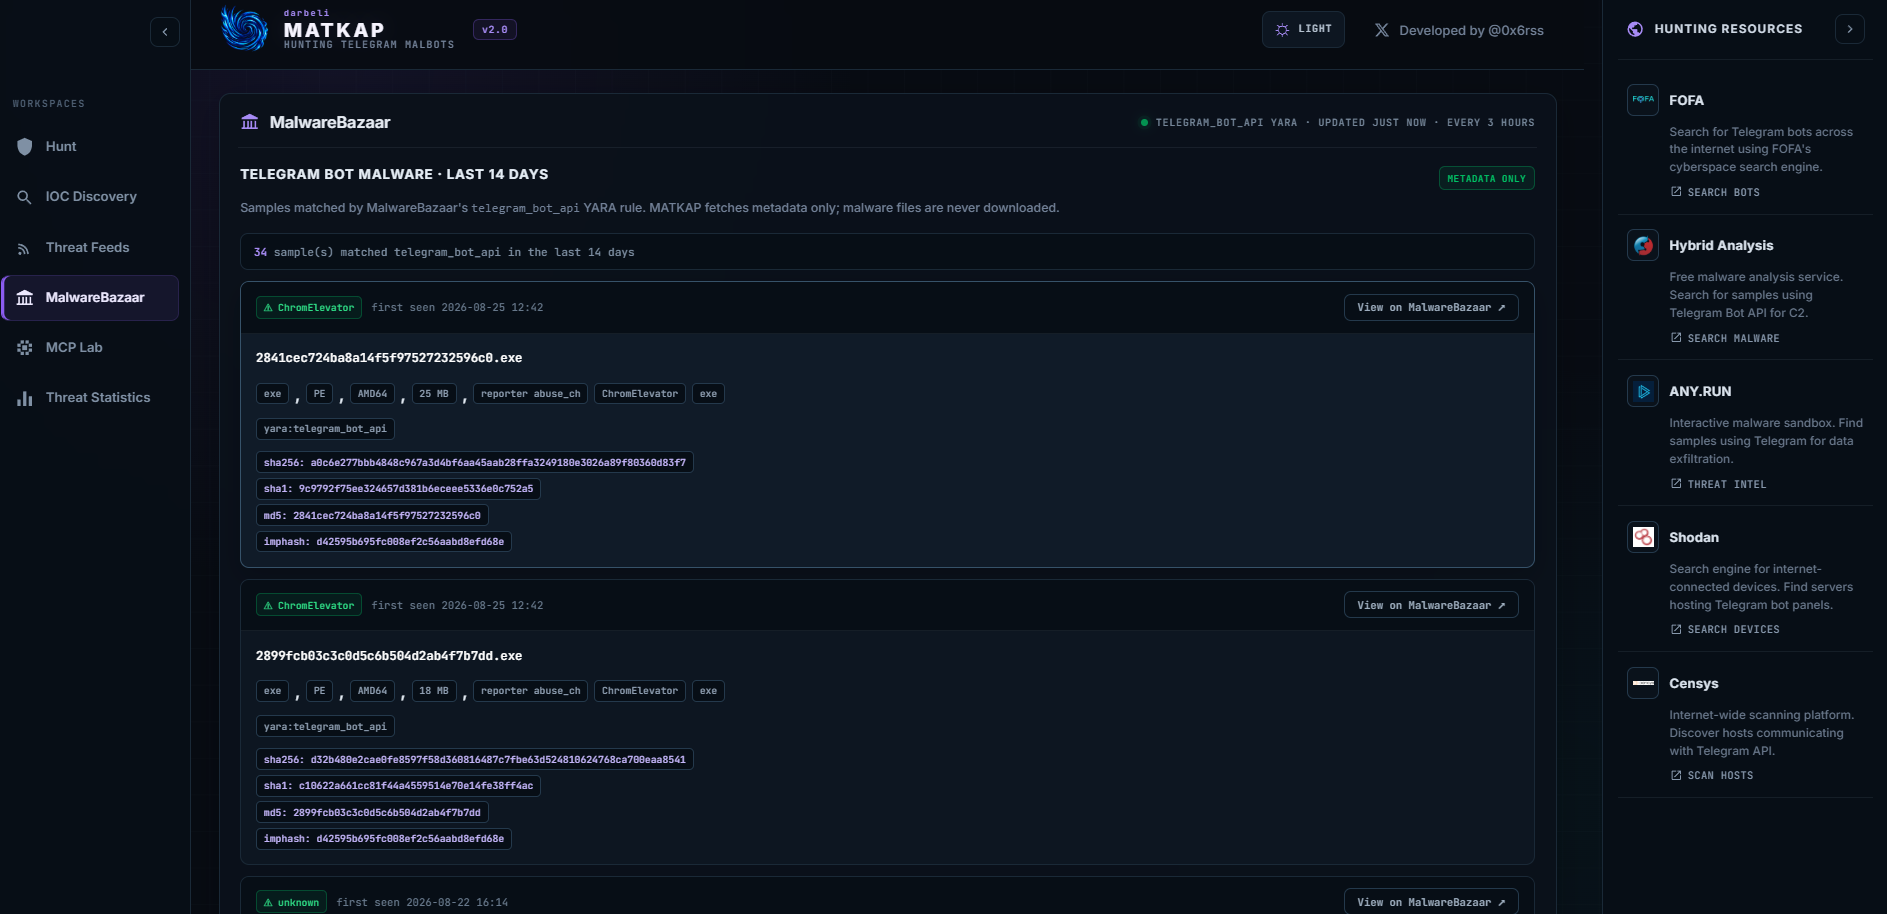Click md5 2841cec724ba8a14 hash chip

pyautogui.click(x=372, y=516)
